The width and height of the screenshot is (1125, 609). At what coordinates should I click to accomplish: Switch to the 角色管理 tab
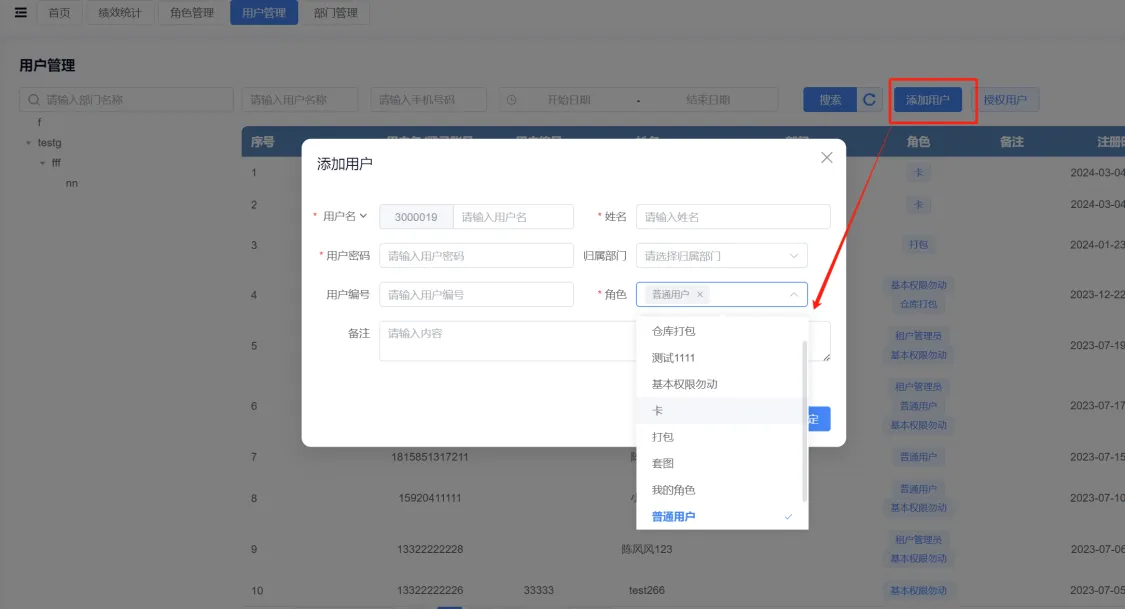pyautogui.click(x=191, y=13)
